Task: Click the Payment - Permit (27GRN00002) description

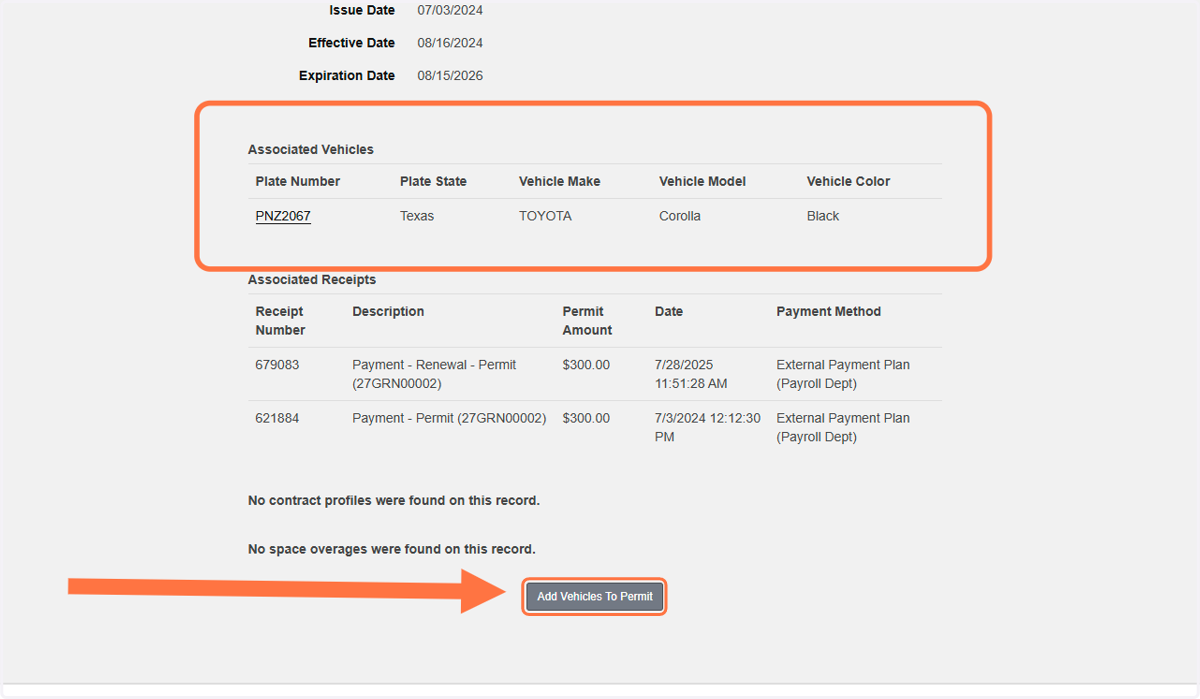Action: pyautogui.click(x=449, y=418)
